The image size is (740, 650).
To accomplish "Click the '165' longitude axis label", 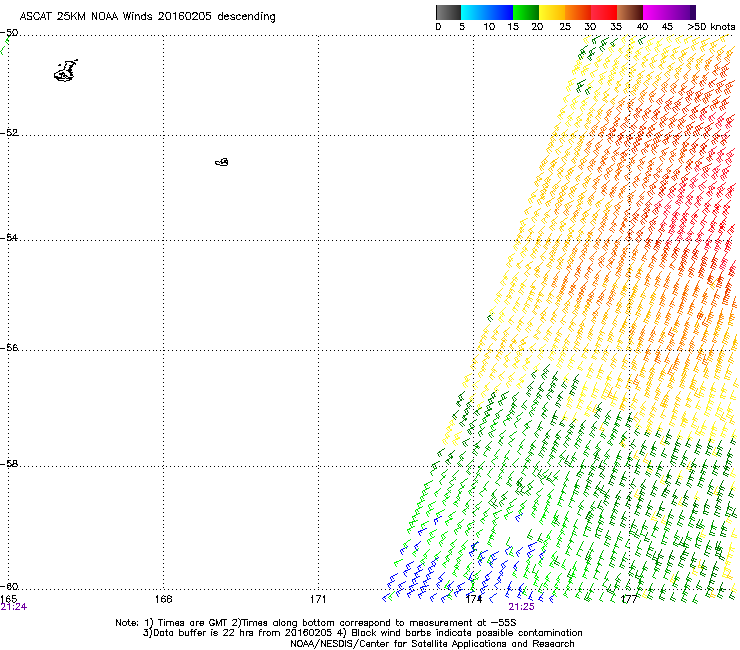I will point(8,599).
